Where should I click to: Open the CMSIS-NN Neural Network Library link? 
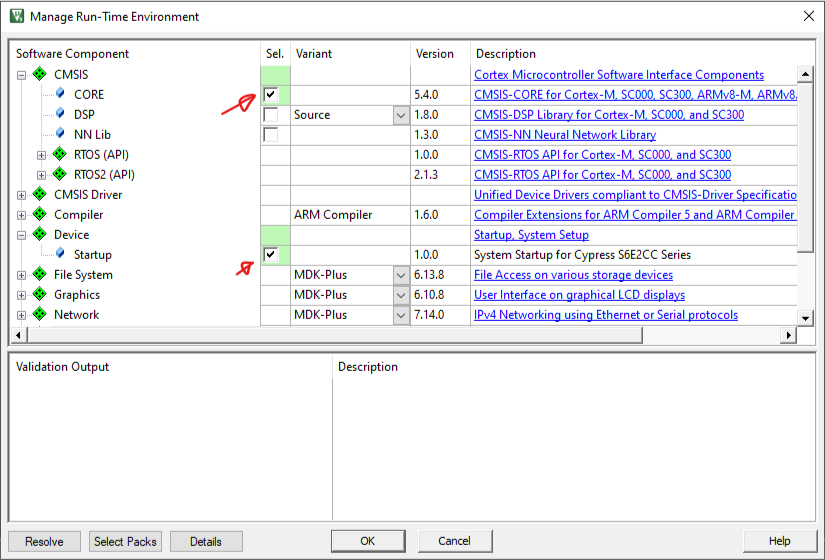(x=564, y=135)
